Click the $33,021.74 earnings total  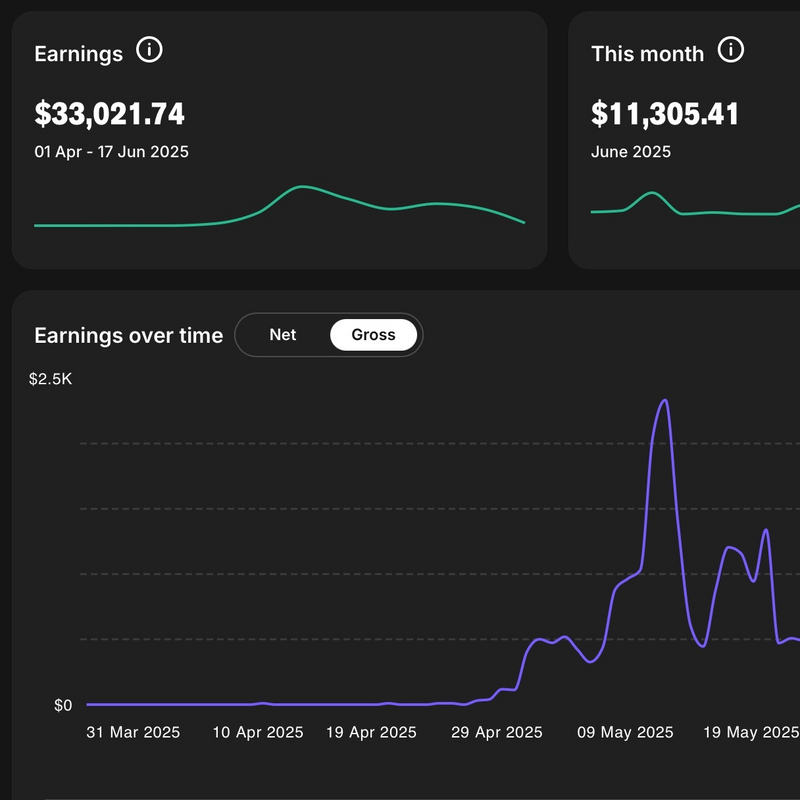(x=109, y=114)
